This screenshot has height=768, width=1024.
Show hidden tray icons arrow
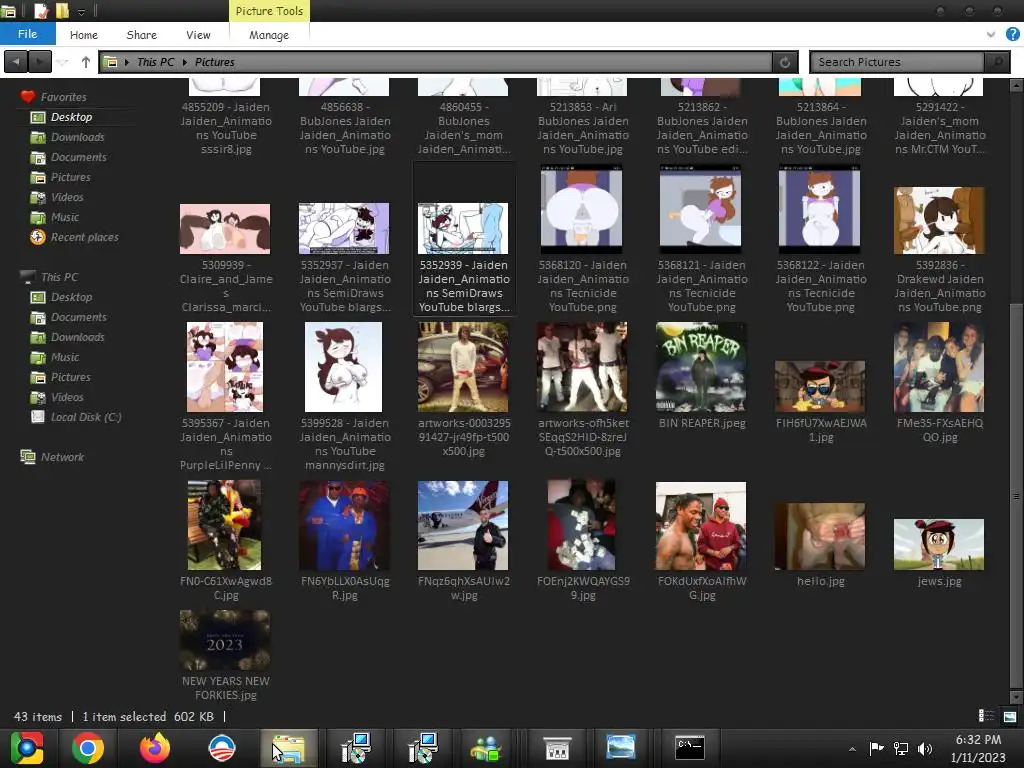point(852,749)
